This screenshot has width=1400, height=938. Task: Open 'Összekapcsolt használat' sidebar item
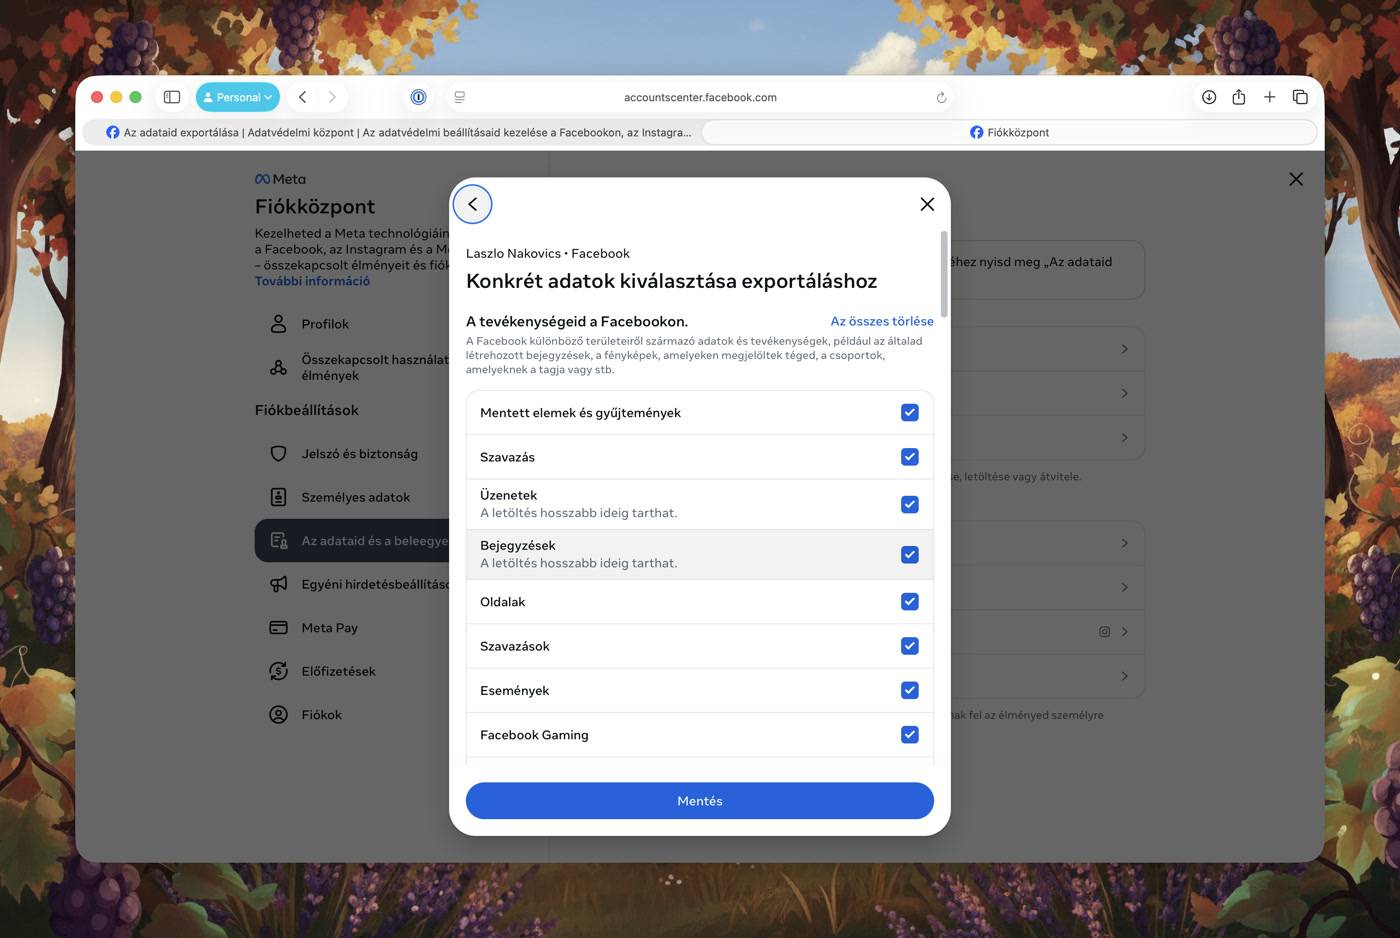[352, 367]
